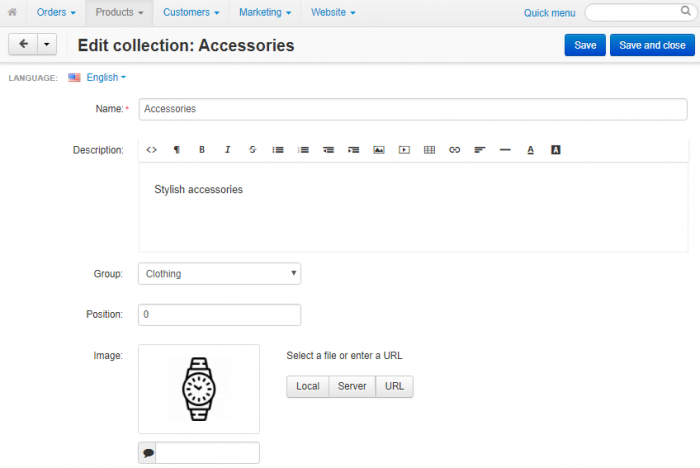Open the Website menu
The height and width of the screenshot is (468, 700).
[x=333, y=13]
